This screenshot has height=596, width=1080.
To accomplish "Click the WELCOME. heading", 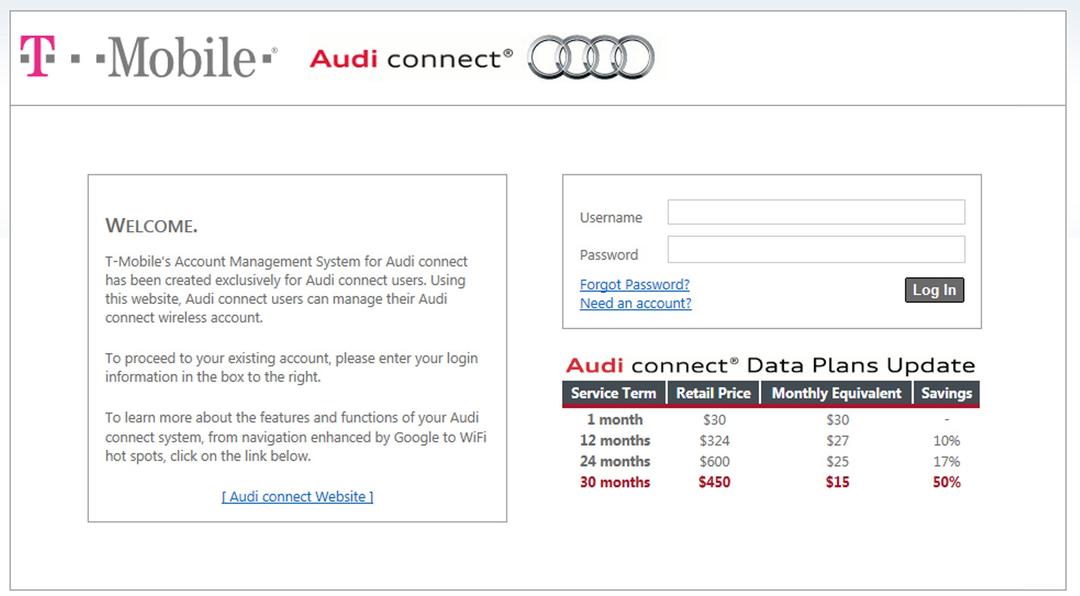I will click(x=151, y=225).
